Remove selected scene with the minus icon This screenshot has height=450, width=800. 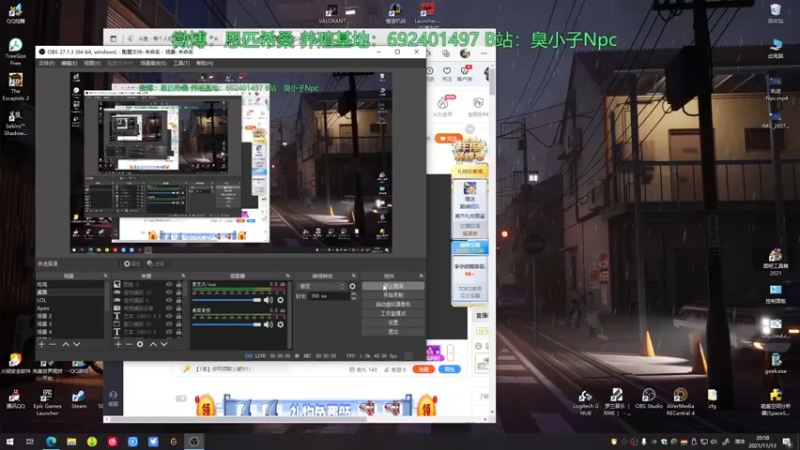pos(53,344)
